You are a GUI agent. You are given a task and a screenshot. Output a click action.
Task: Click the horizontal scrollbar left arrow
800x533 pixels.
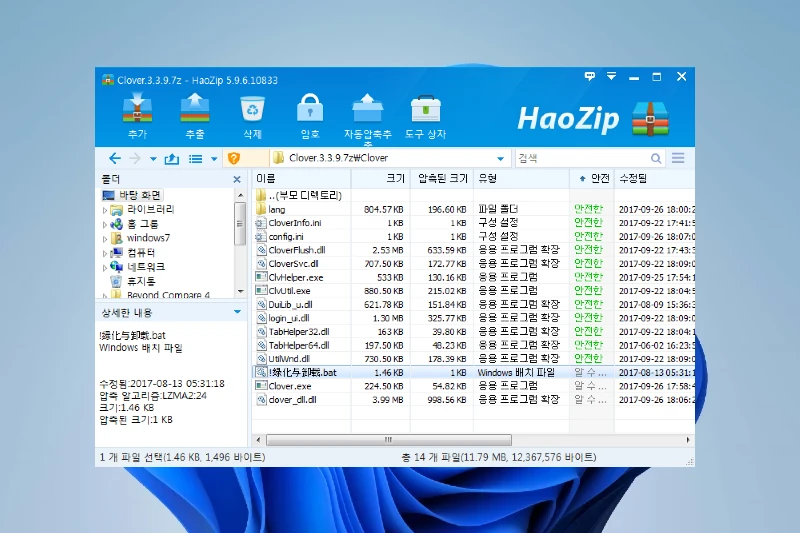point(258,440)
